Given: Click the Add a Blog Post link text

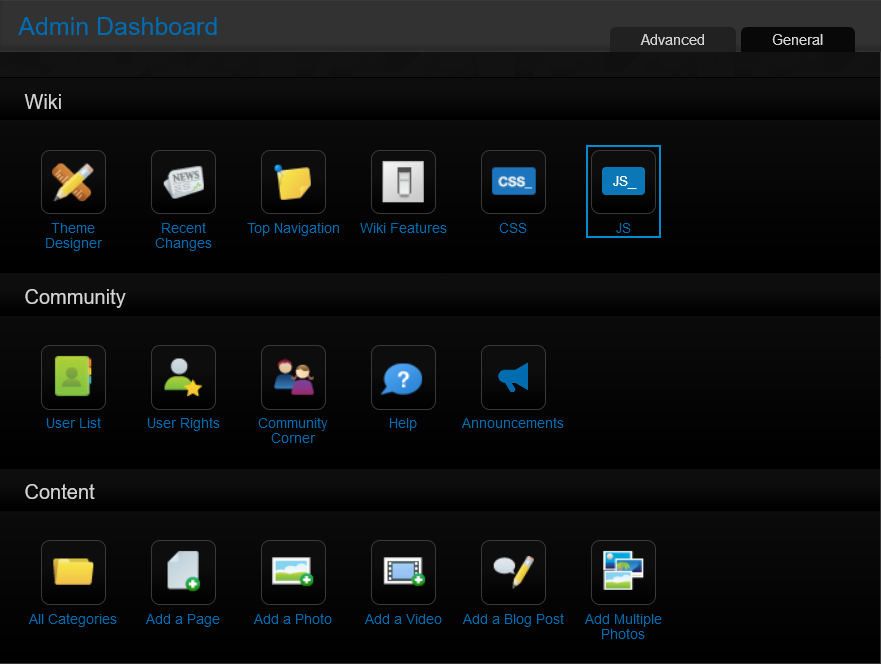Looking at the screenshot, I should (x=513, y=619).
